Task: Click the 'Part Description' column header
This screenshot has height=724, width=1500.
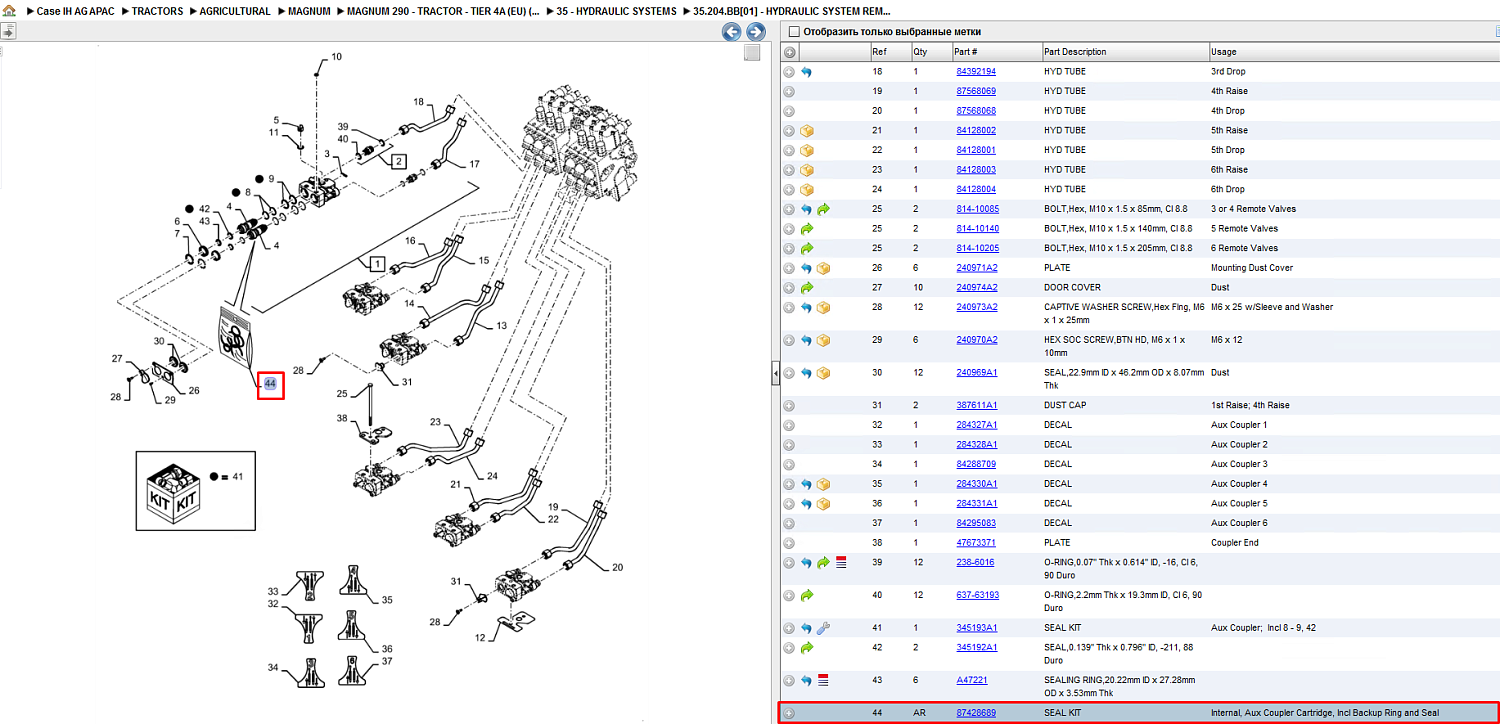Action: (1075, 52)
